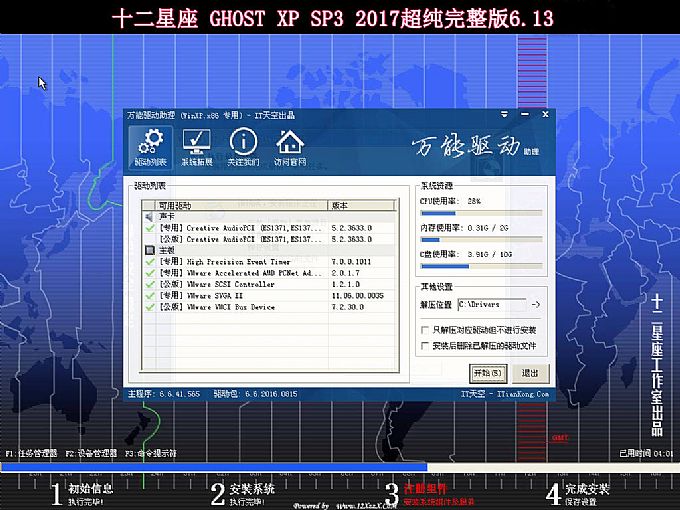680x510 pixels.
Task: Toggle the [专用] Creative AudioPCI driver checkmark
Action: [150, 228]
